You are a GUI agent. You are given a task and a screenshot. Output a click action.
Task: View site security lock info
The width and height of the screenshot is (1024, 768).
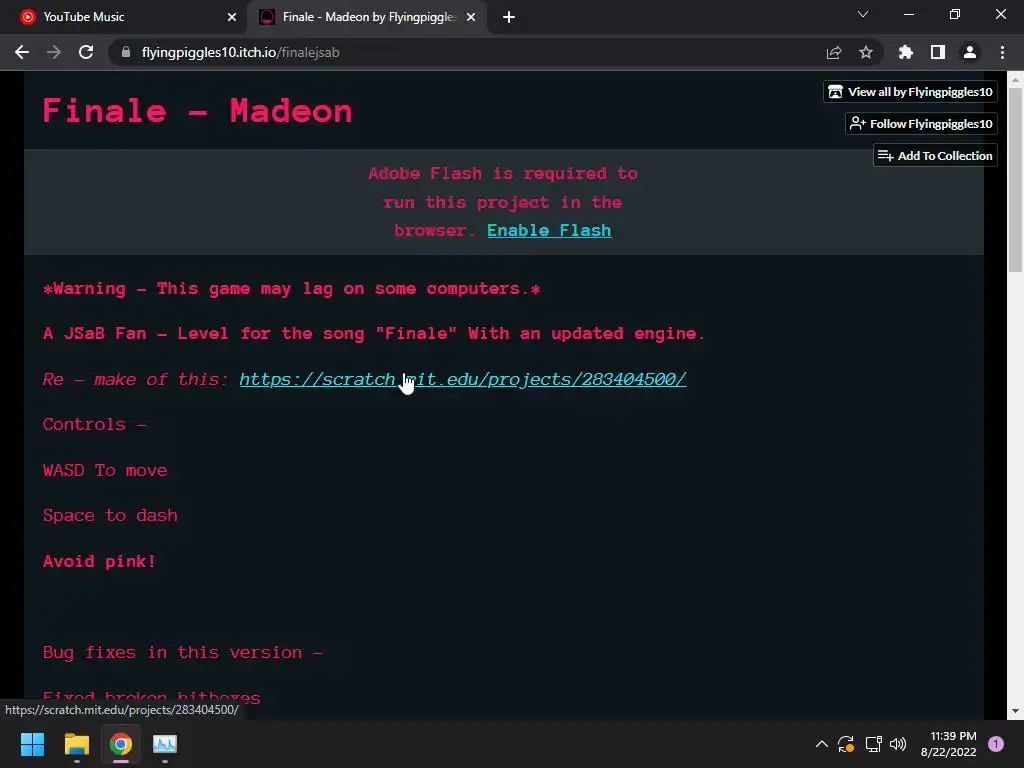pos(126,52)
